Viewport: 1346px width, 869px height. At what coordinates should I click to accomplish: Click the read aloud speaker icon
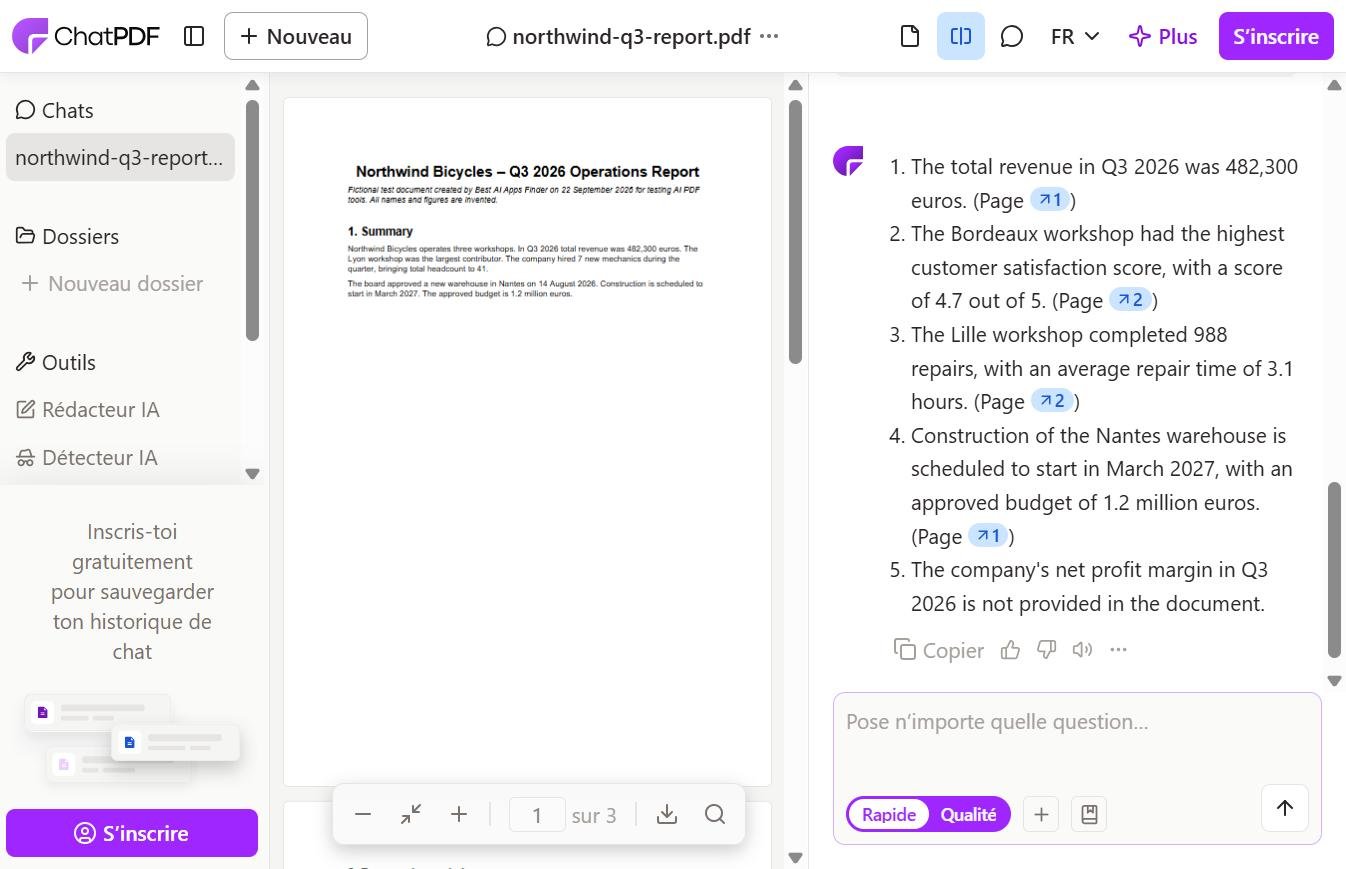coord(1082,650)
